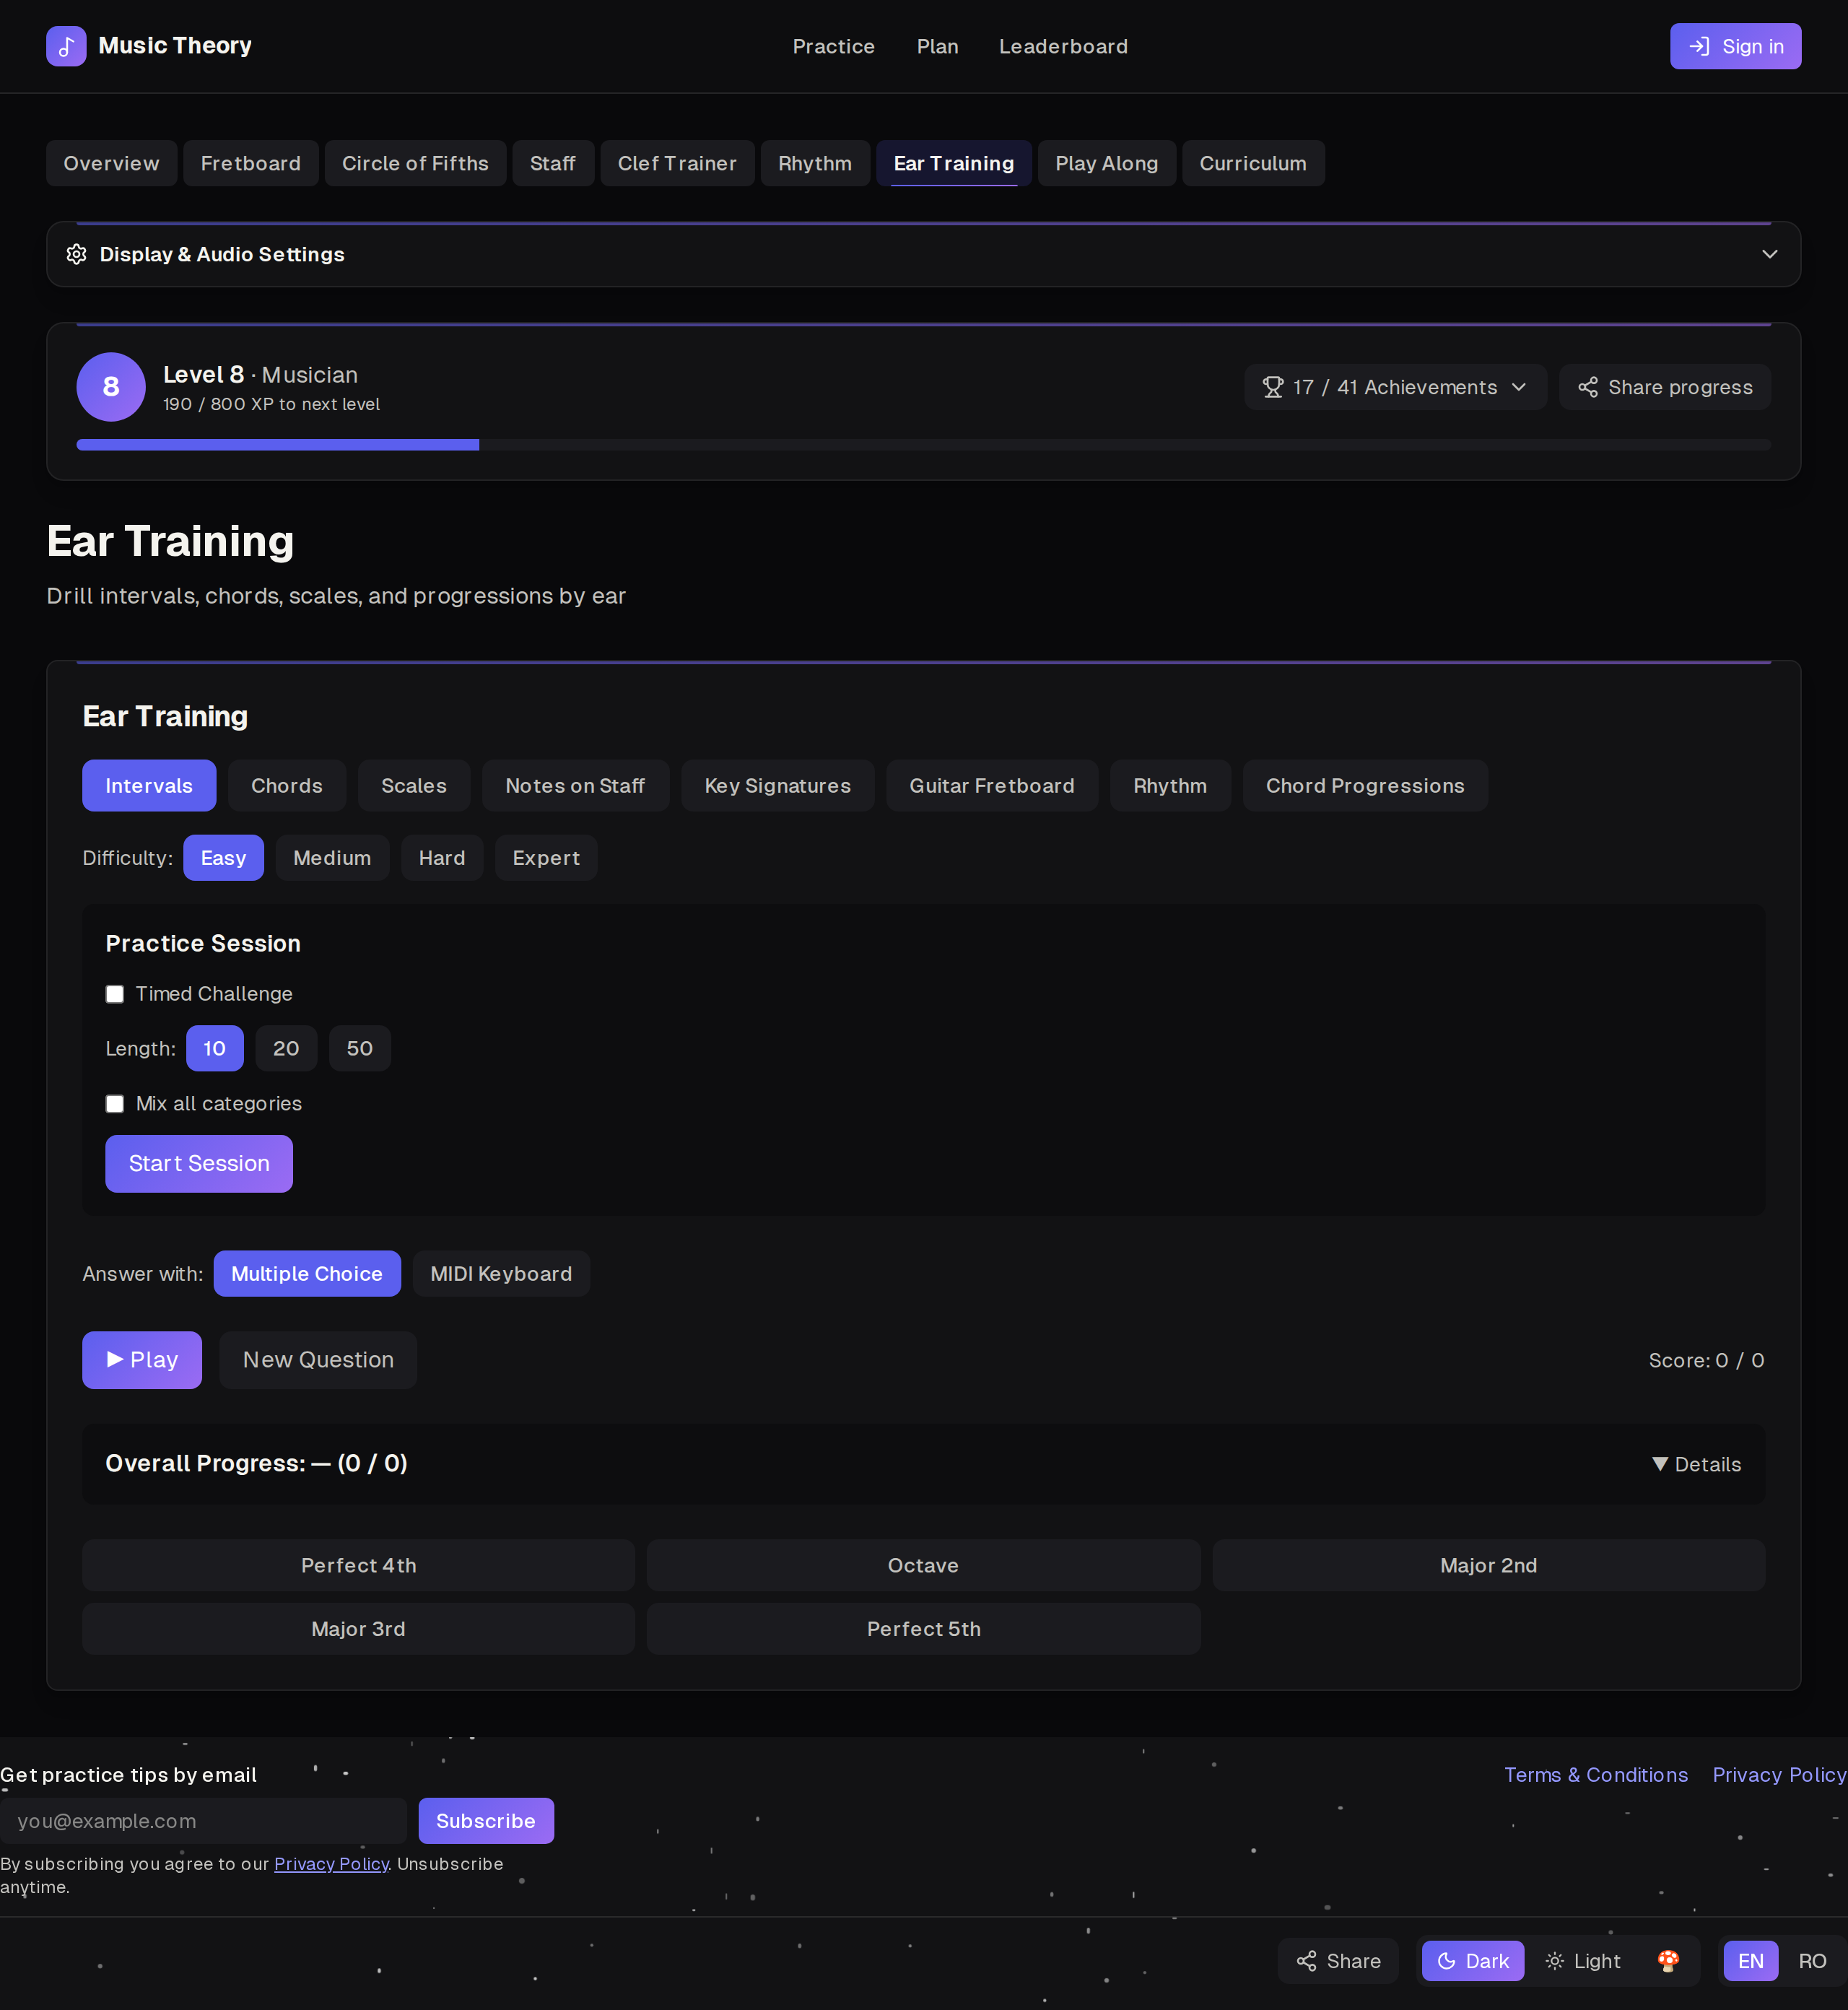Click the Dark theme moon button

pyautogui.click(x=1472, y=1961)
